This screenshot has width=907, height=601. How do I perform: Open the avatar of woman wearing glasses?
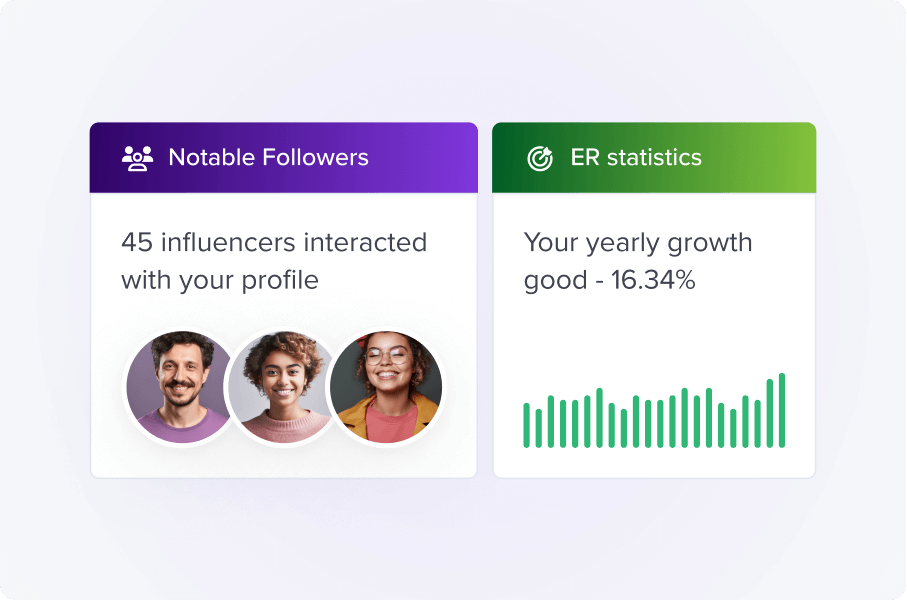click(x=387, y=387)
